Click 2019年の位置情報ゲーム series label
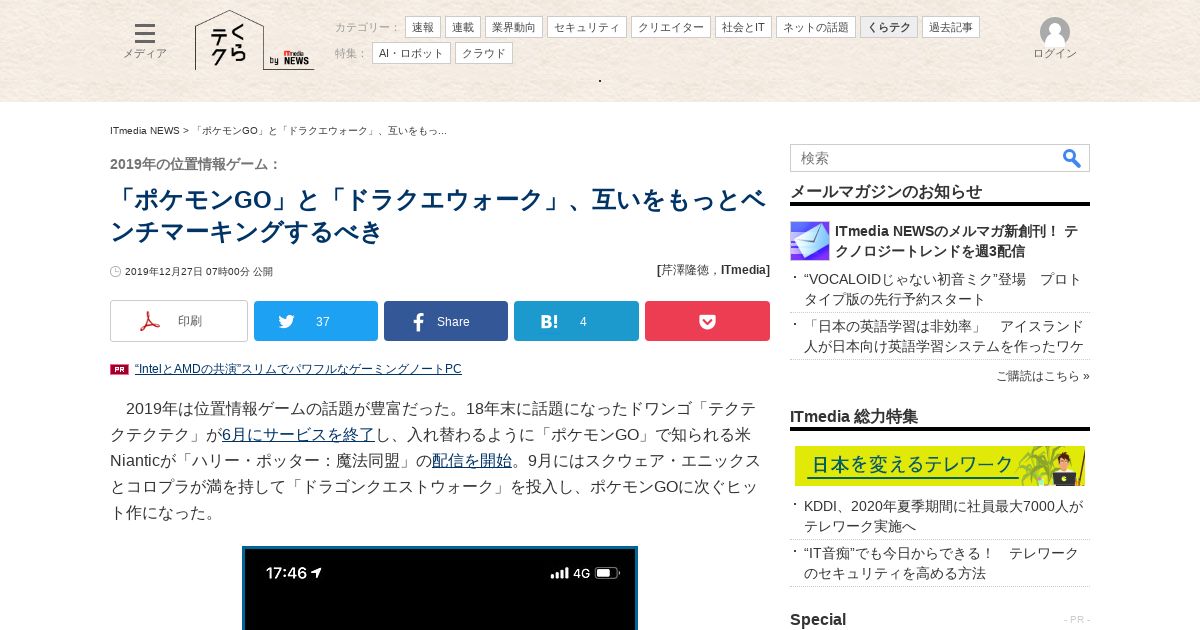 [x=196, y=164]
